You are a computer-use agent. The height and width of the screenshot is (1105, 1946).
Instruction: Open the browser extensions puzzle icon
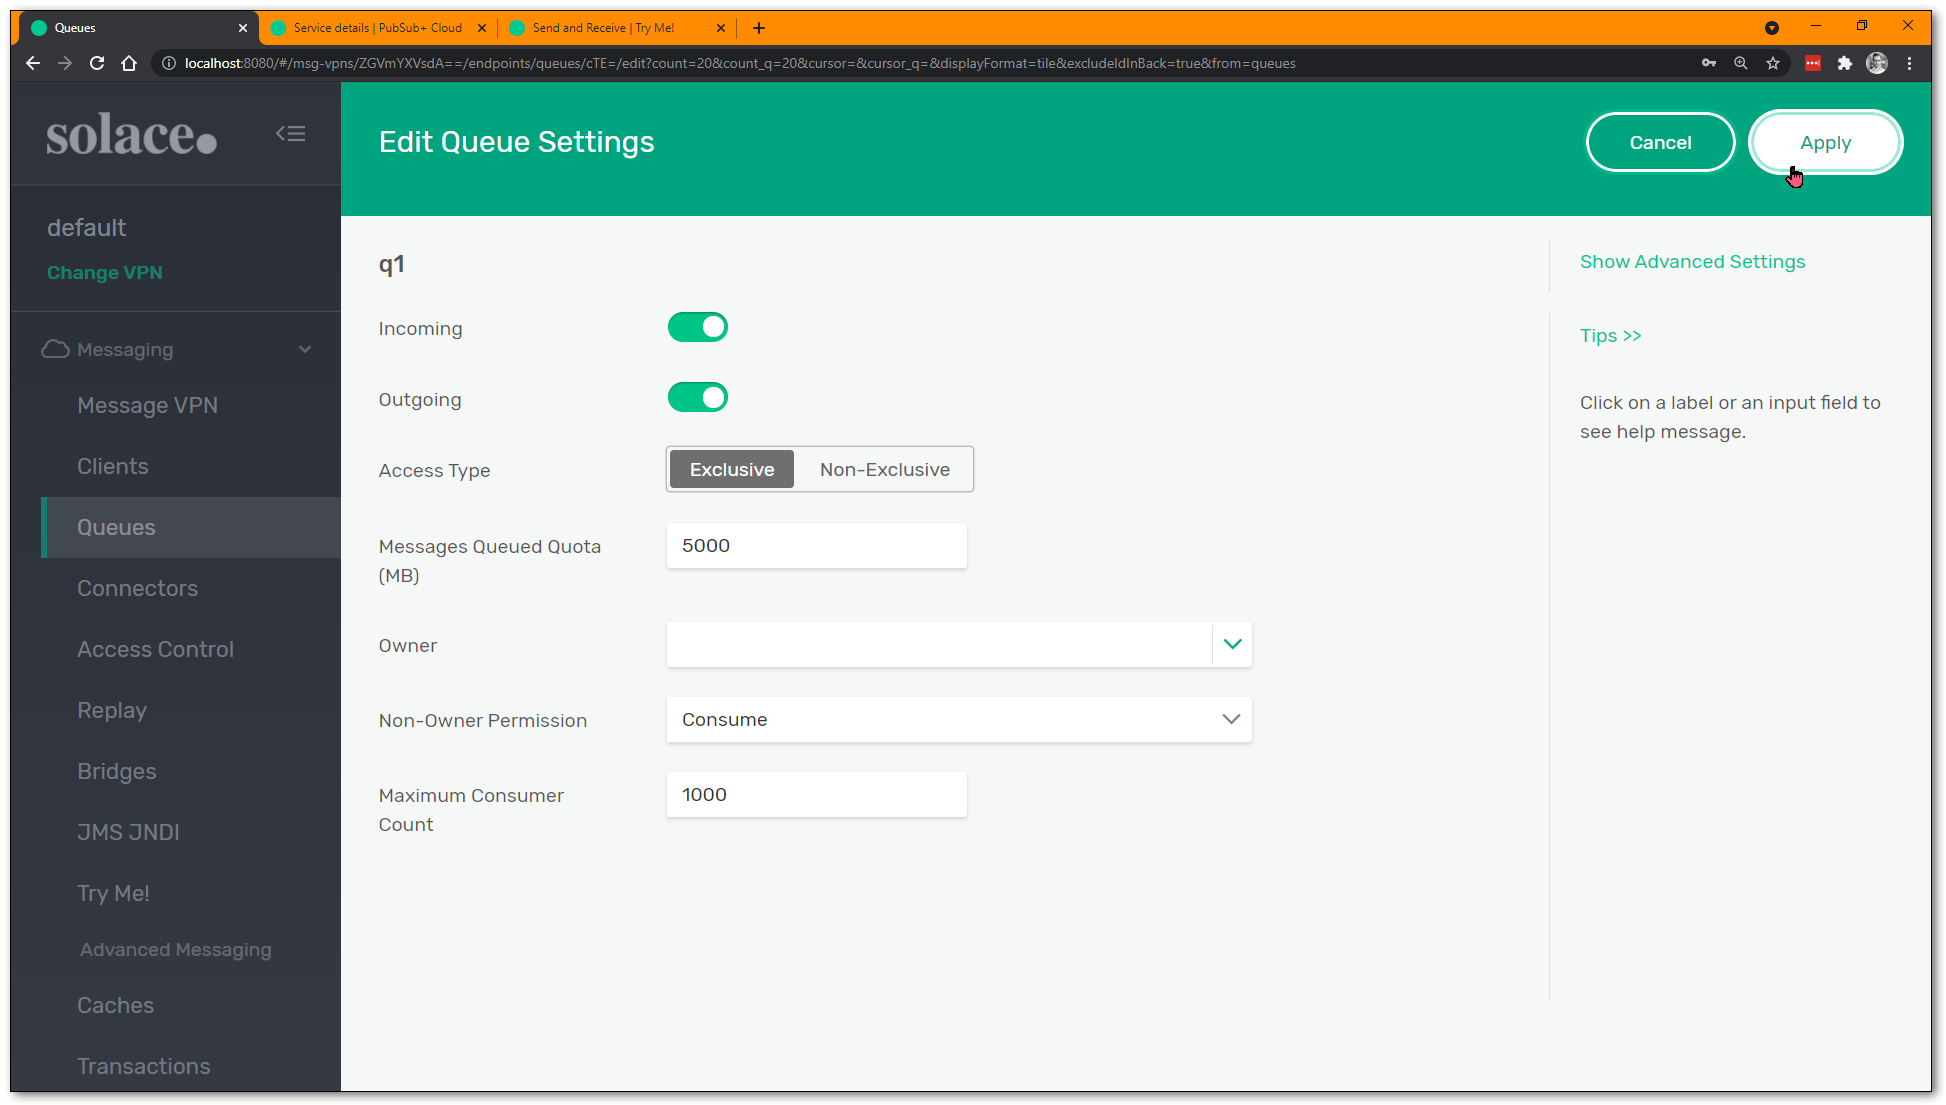pyautogui.click(x=1845, y=63)
